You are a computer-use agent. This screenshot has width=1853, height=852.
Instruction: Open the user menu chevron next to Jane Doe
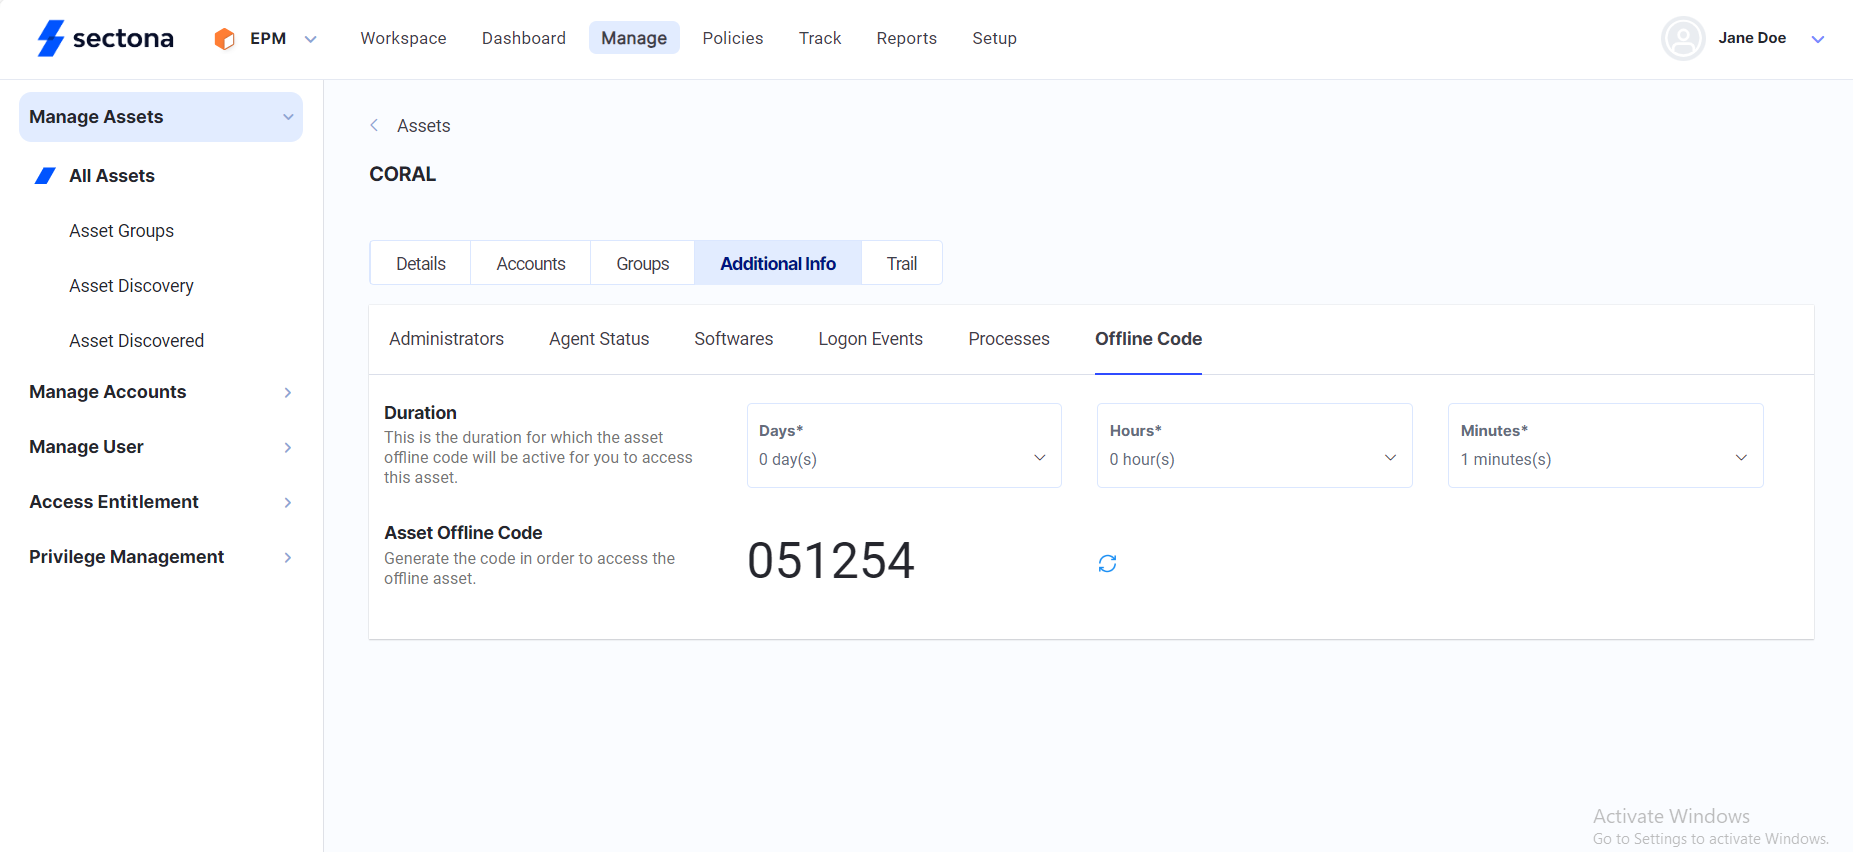(x=1818, y=39)
